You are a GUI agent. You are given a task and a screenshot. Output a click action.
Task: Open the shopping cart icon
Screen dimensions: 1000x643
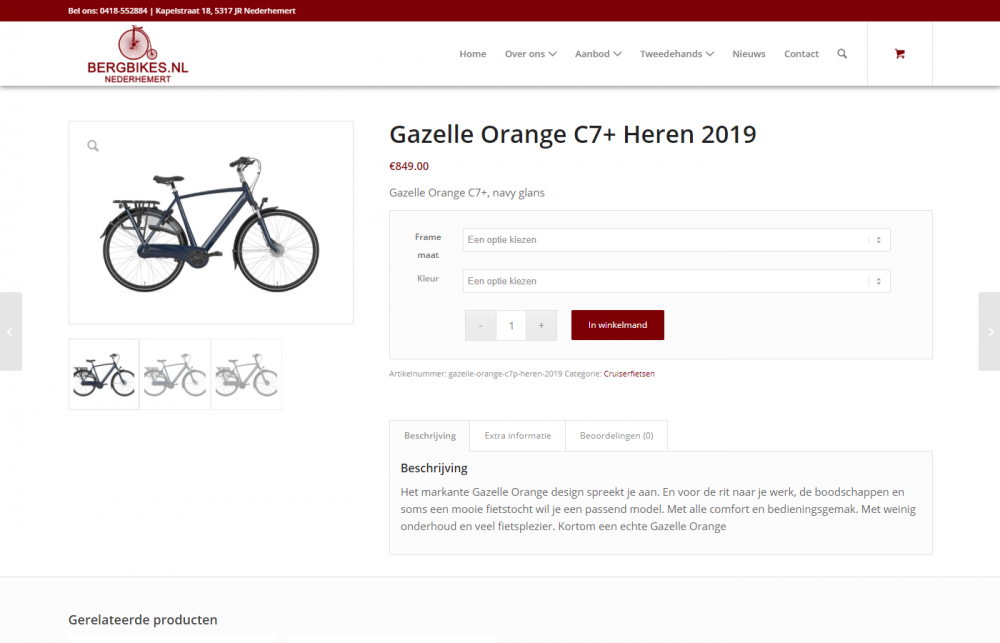click(899, 54)
